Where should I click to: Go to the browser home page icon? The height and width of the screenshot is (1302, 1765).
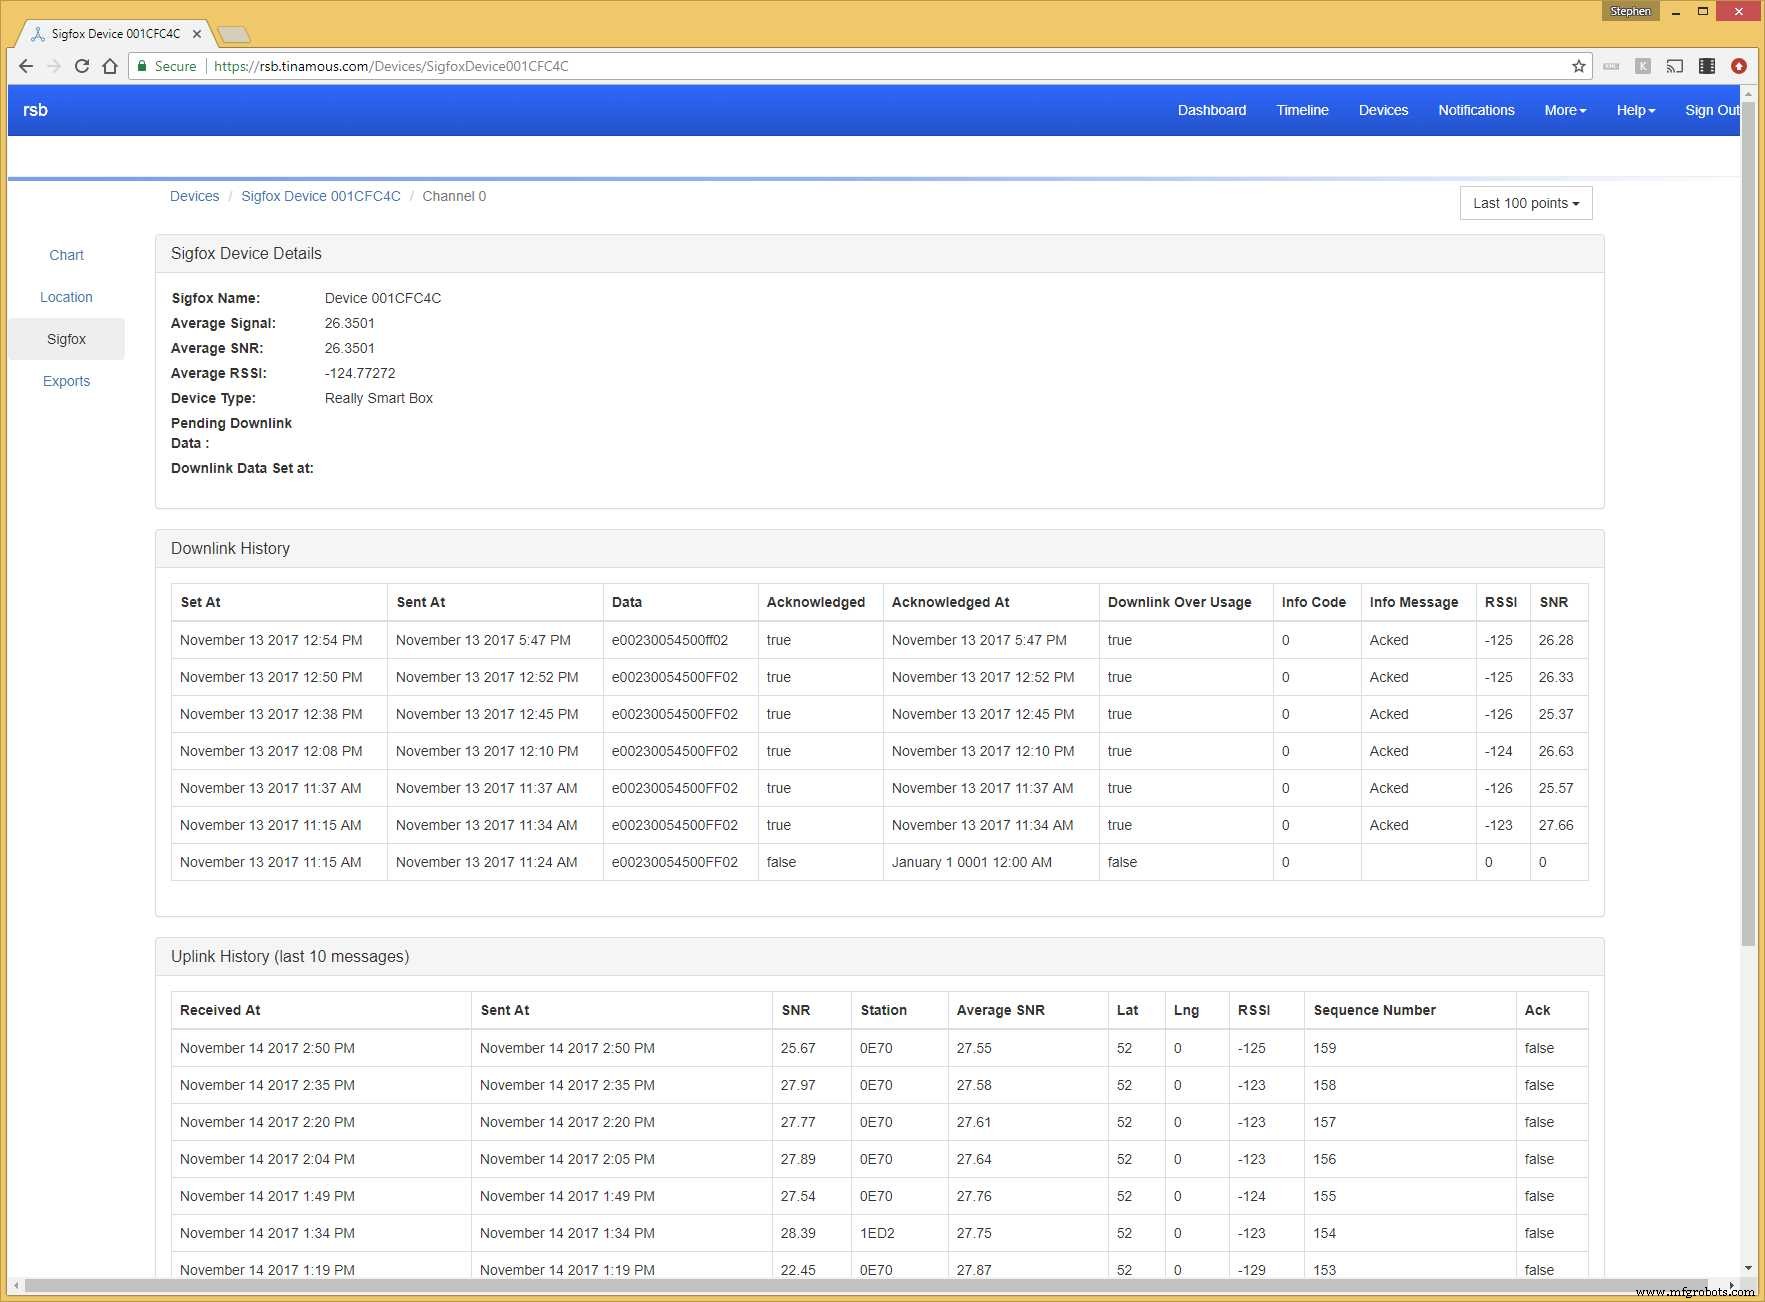click(x=110, y=66)
